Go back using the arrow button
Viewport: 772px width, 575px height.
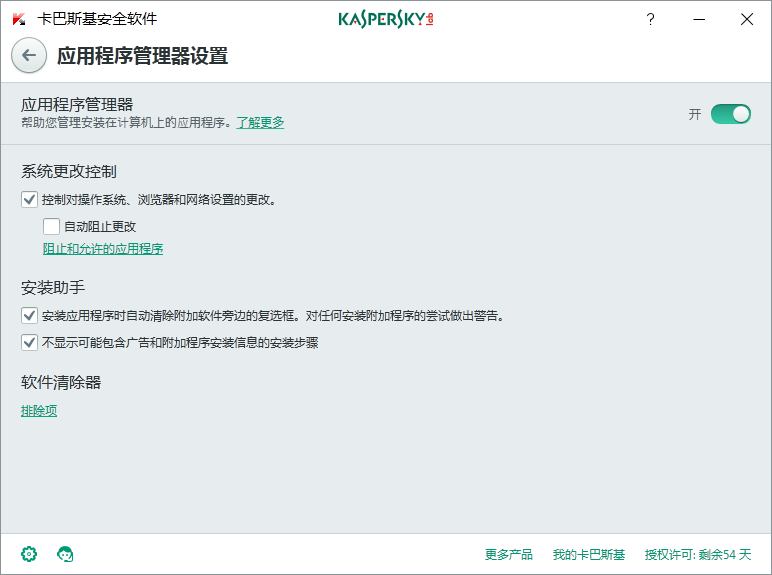pos(29,55)
